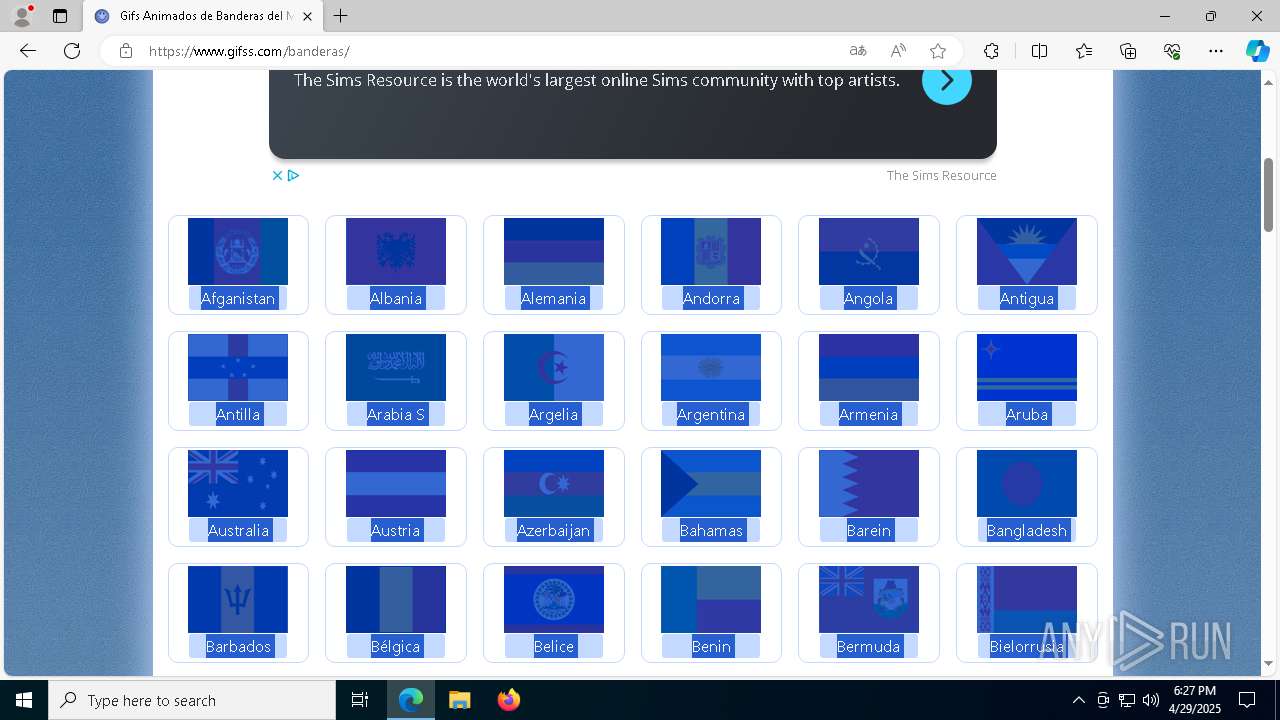Show hidden system tray icons

click(1078, 700)
